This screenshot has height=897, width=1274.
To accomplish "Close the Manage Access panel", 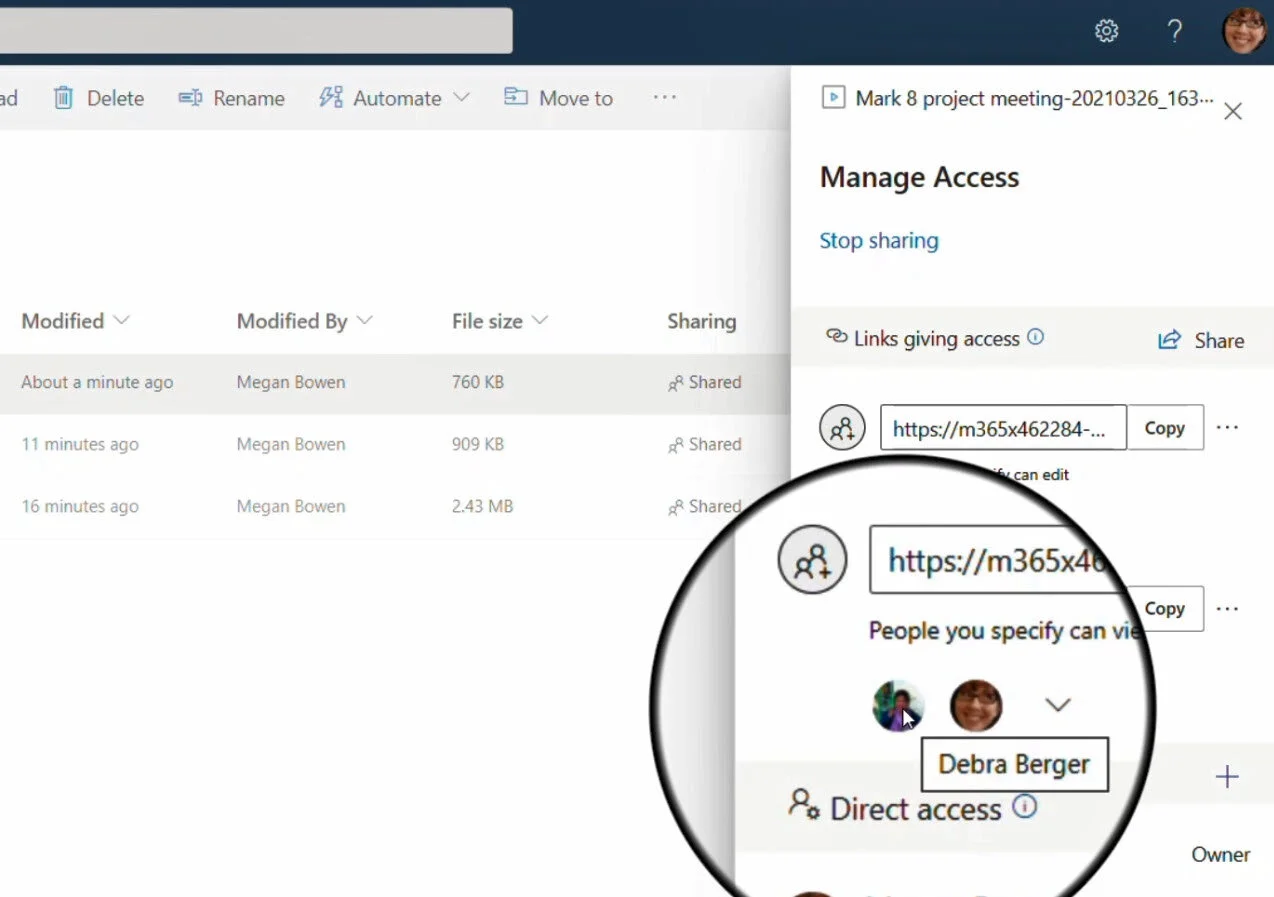I will point(1233,111).
